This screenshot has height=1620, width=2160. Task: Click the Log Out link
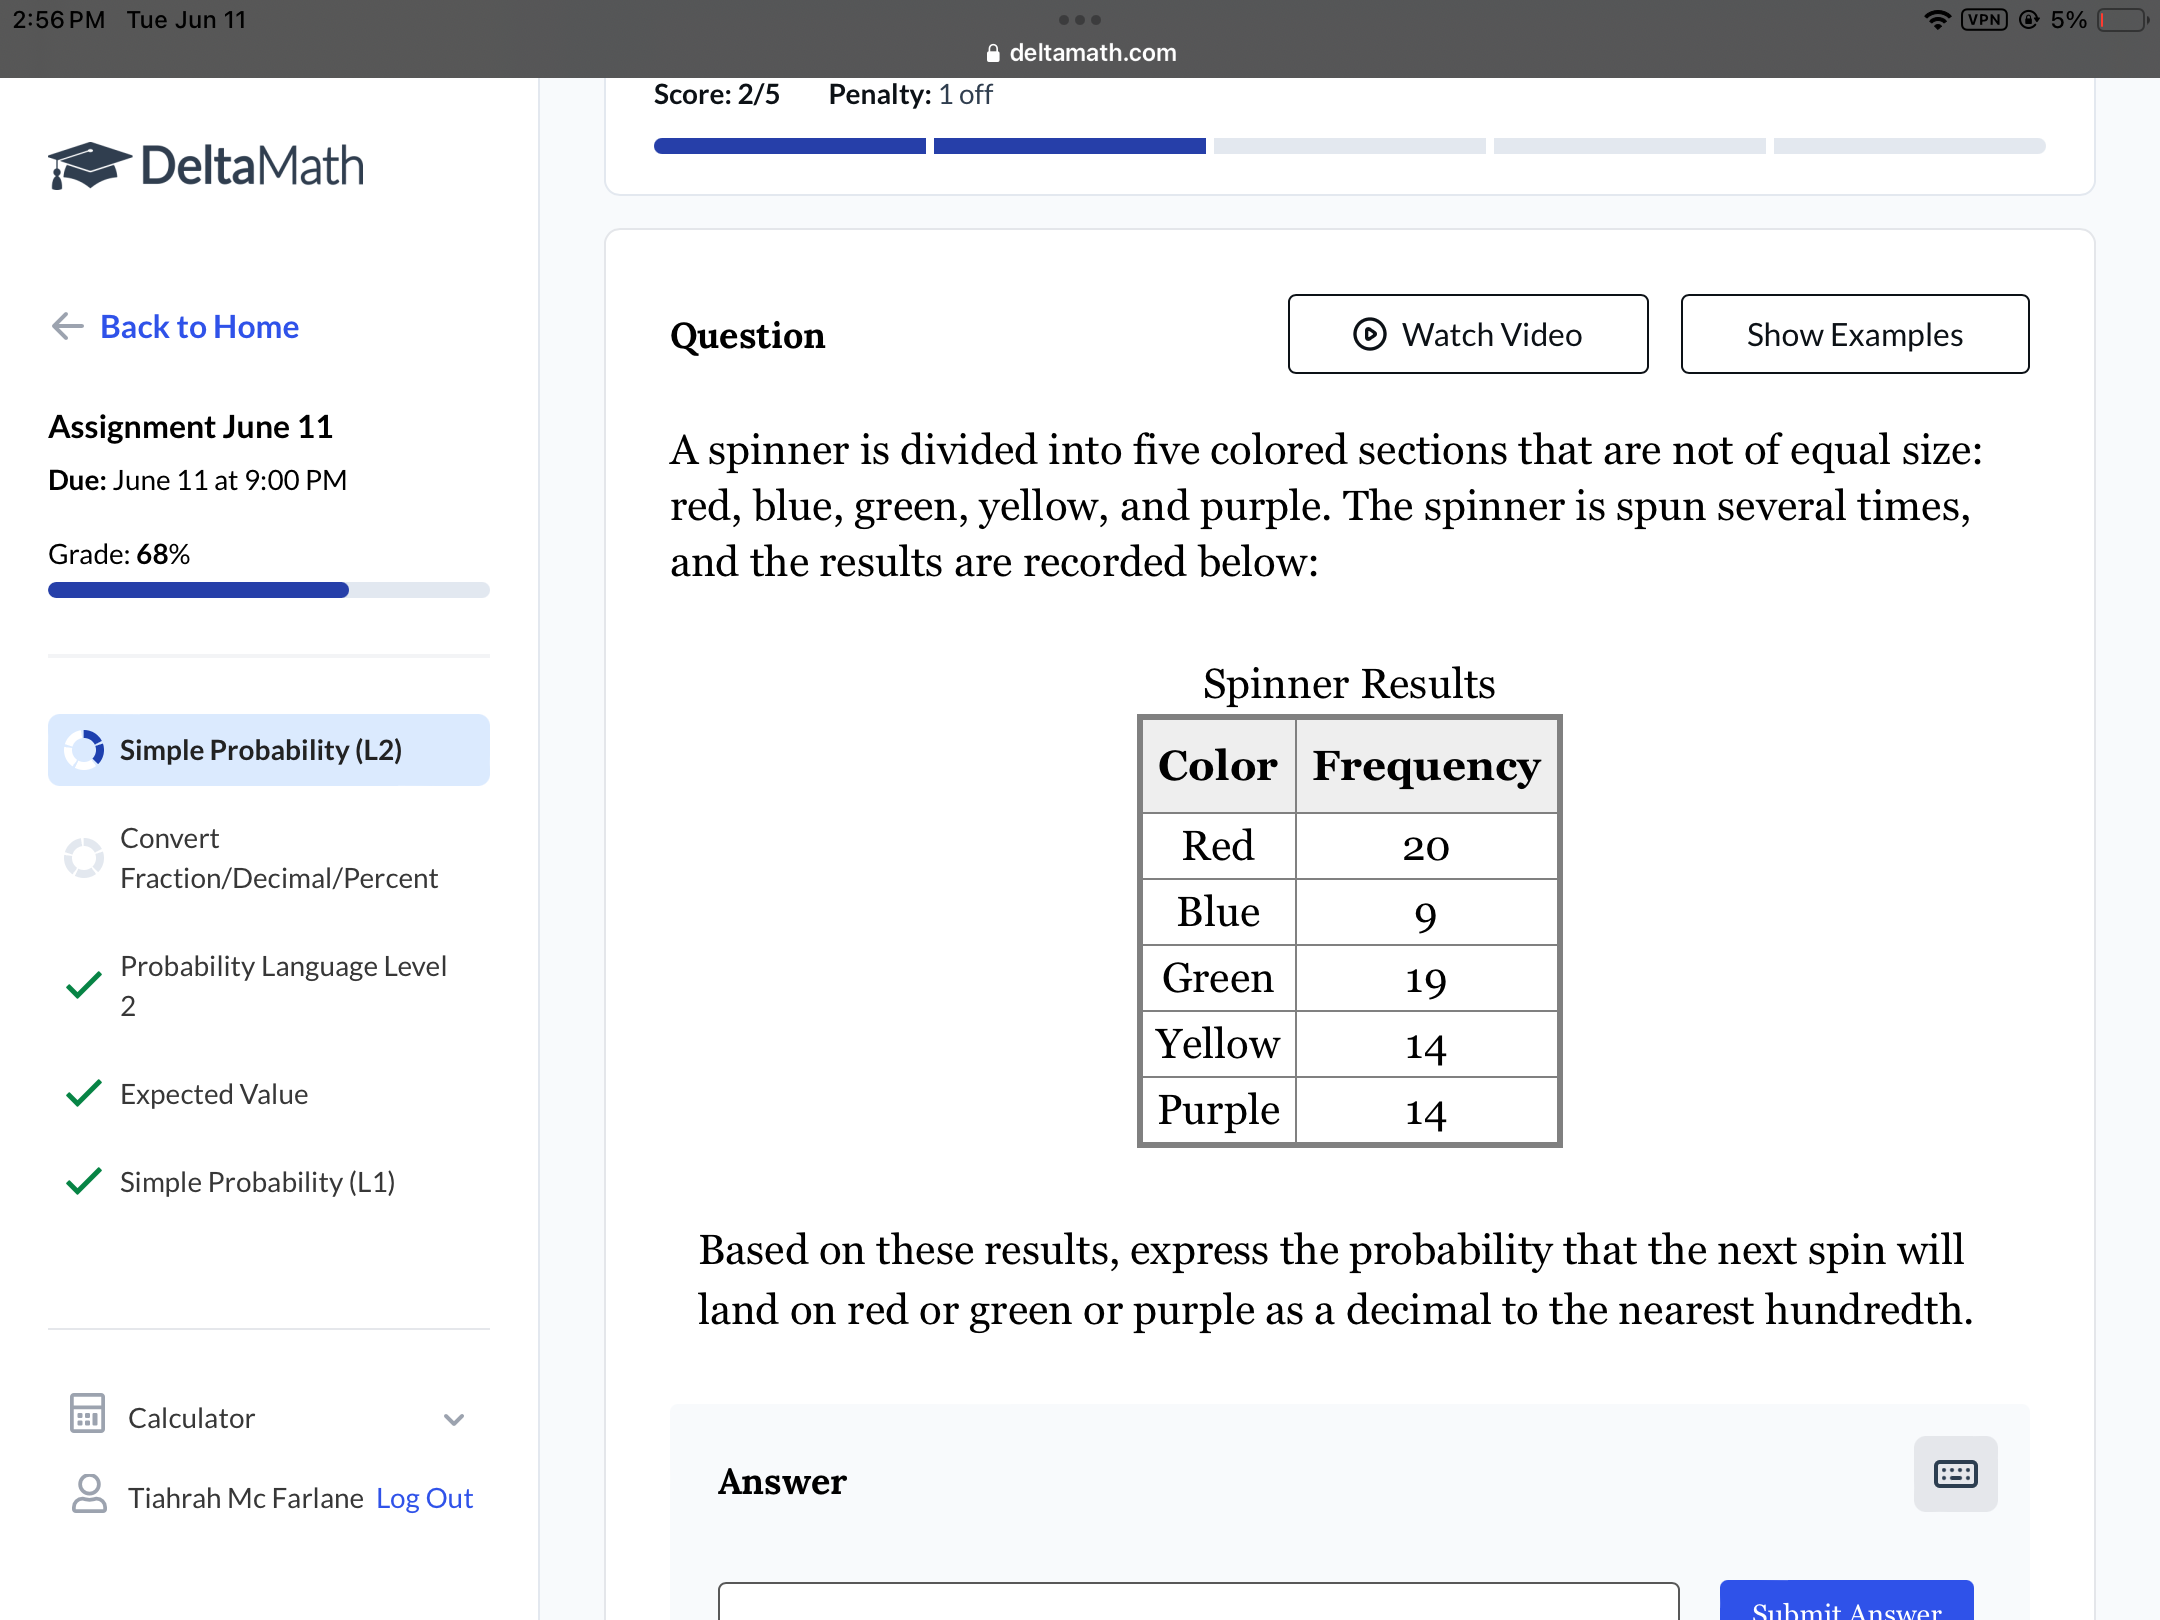(424, 1498)
